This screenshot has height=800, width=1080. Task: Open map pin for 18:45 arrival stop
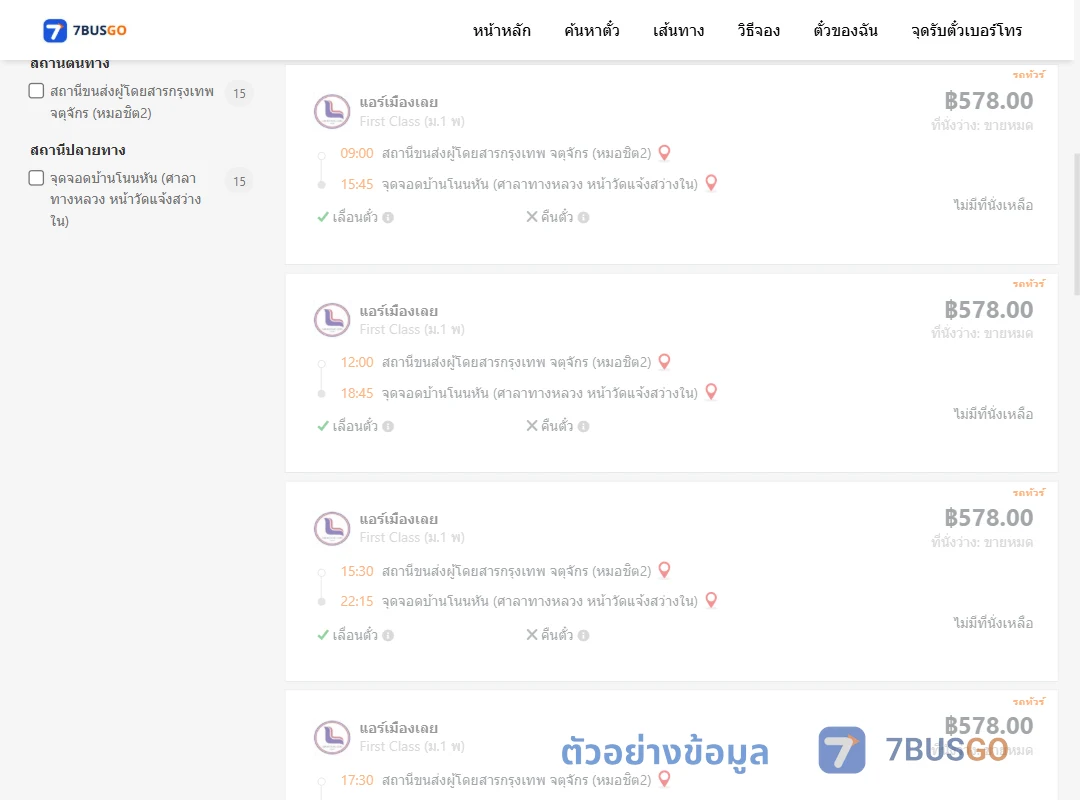(x=712, y=392)
